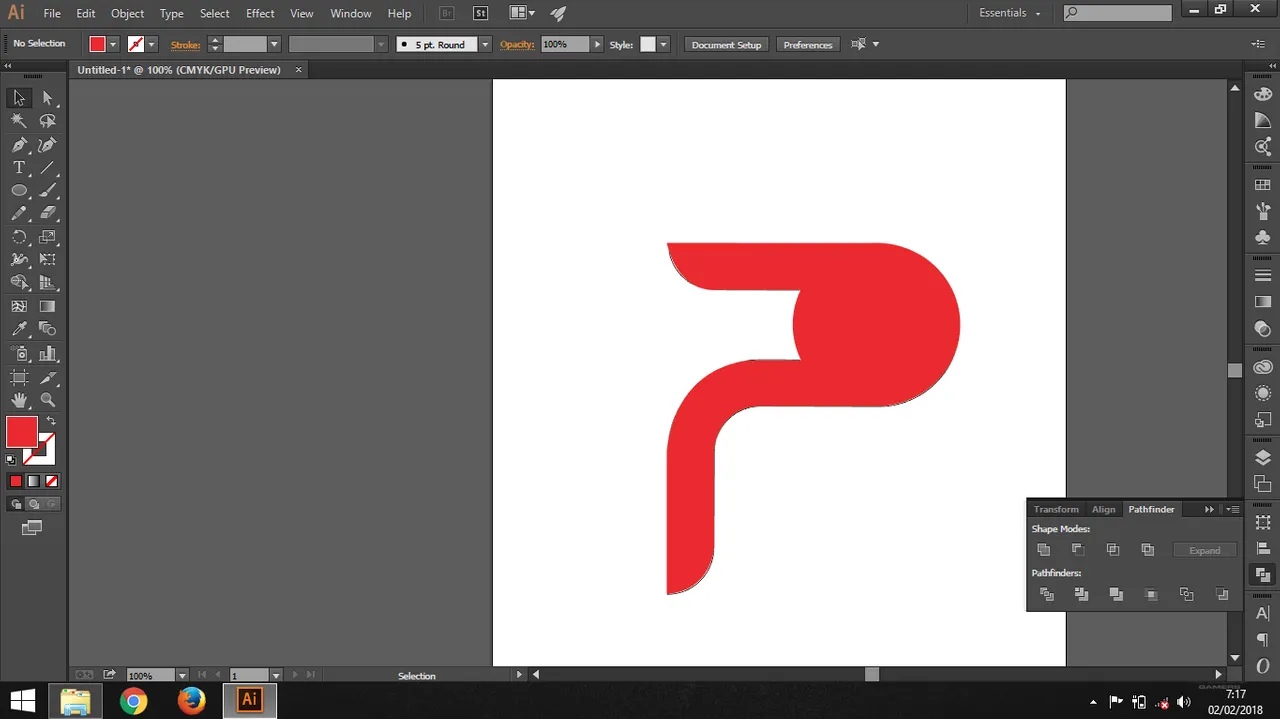Open 5 pt. Round brush dropdown
Image resolution: width=1280 pixels, height=719 pixels.
[x=485, y=44]
